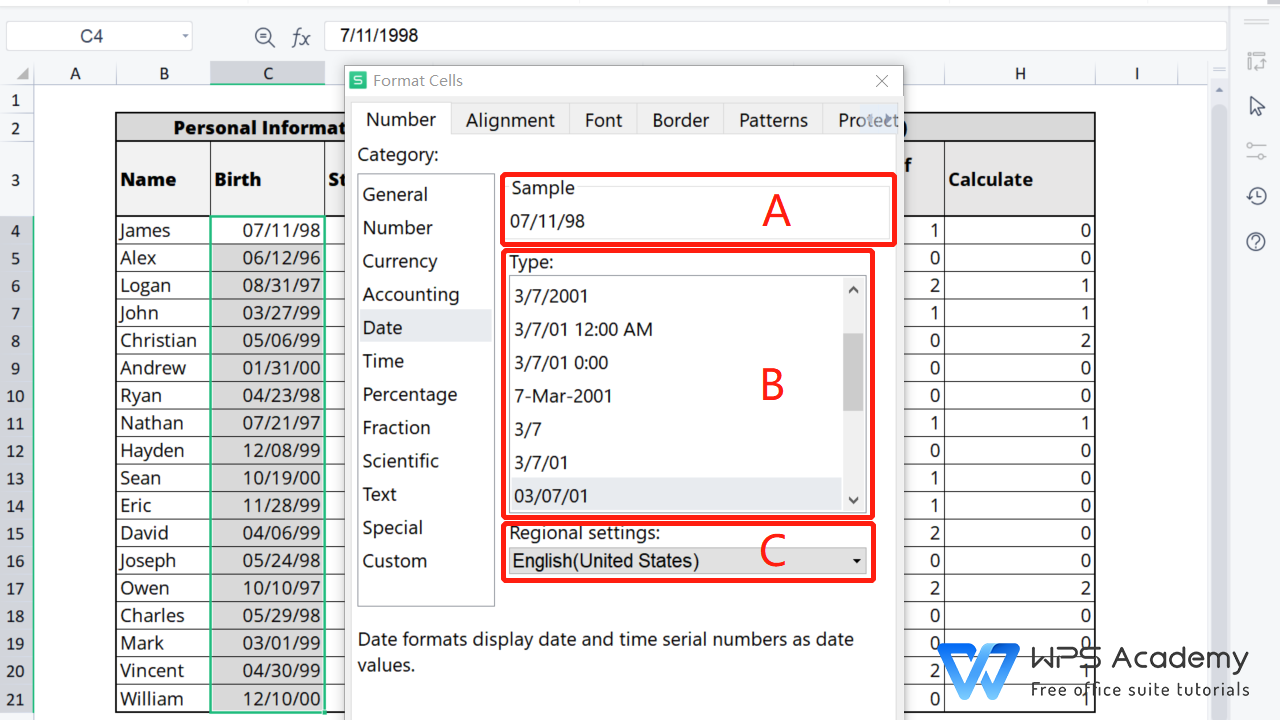Screen dimensions: 1280x720
Task: Click the Help question mark icon in sidebar
Action: pos(1256,241)
